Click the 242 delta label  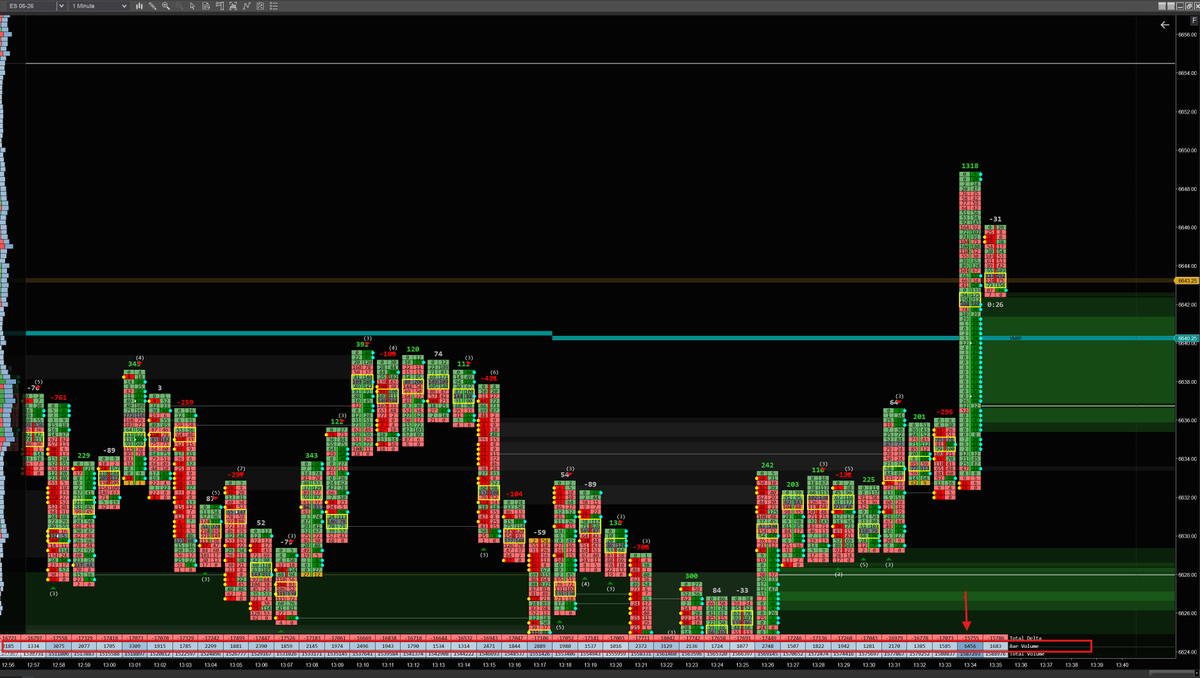[767, 465]
